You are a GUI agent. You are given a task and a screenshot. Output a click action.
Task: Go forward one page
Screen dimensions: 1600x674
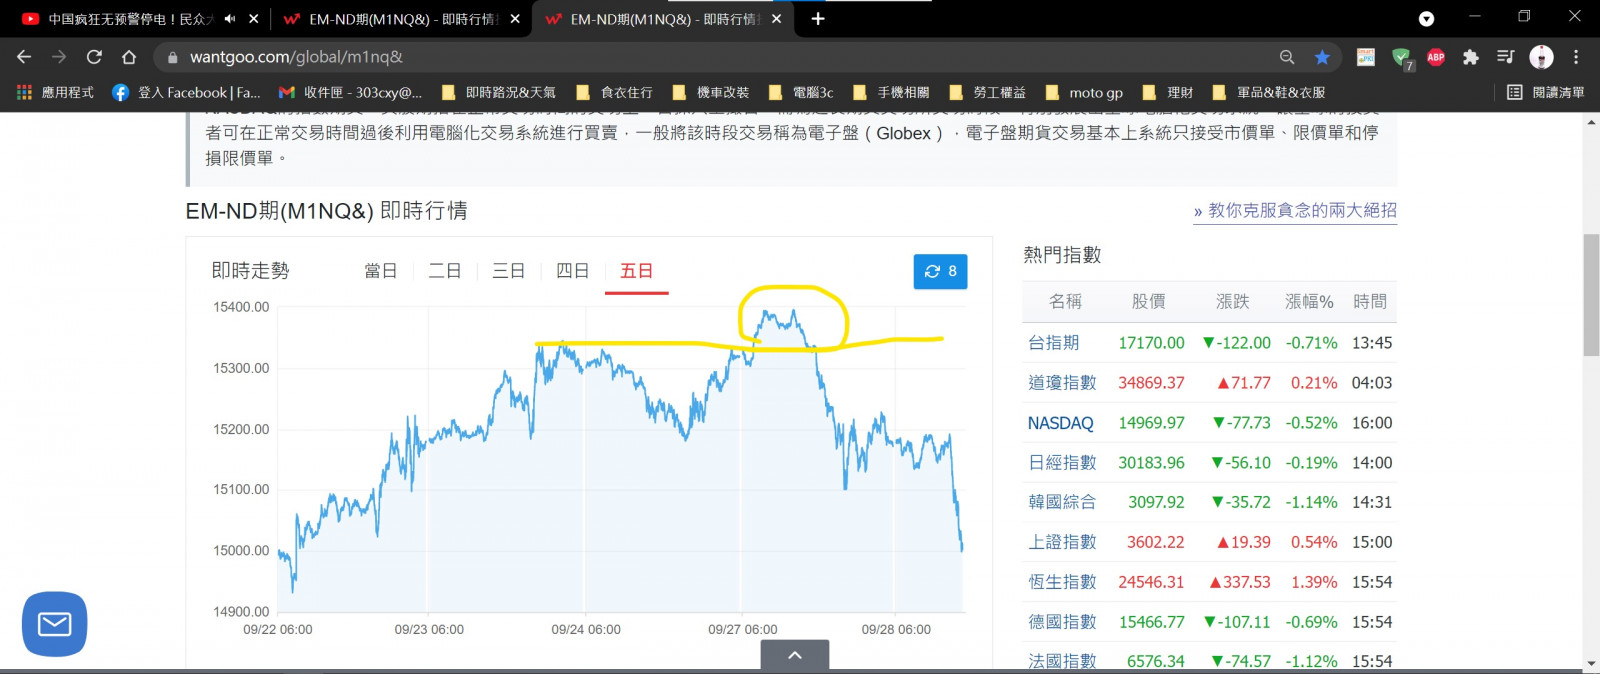[59, 57]
